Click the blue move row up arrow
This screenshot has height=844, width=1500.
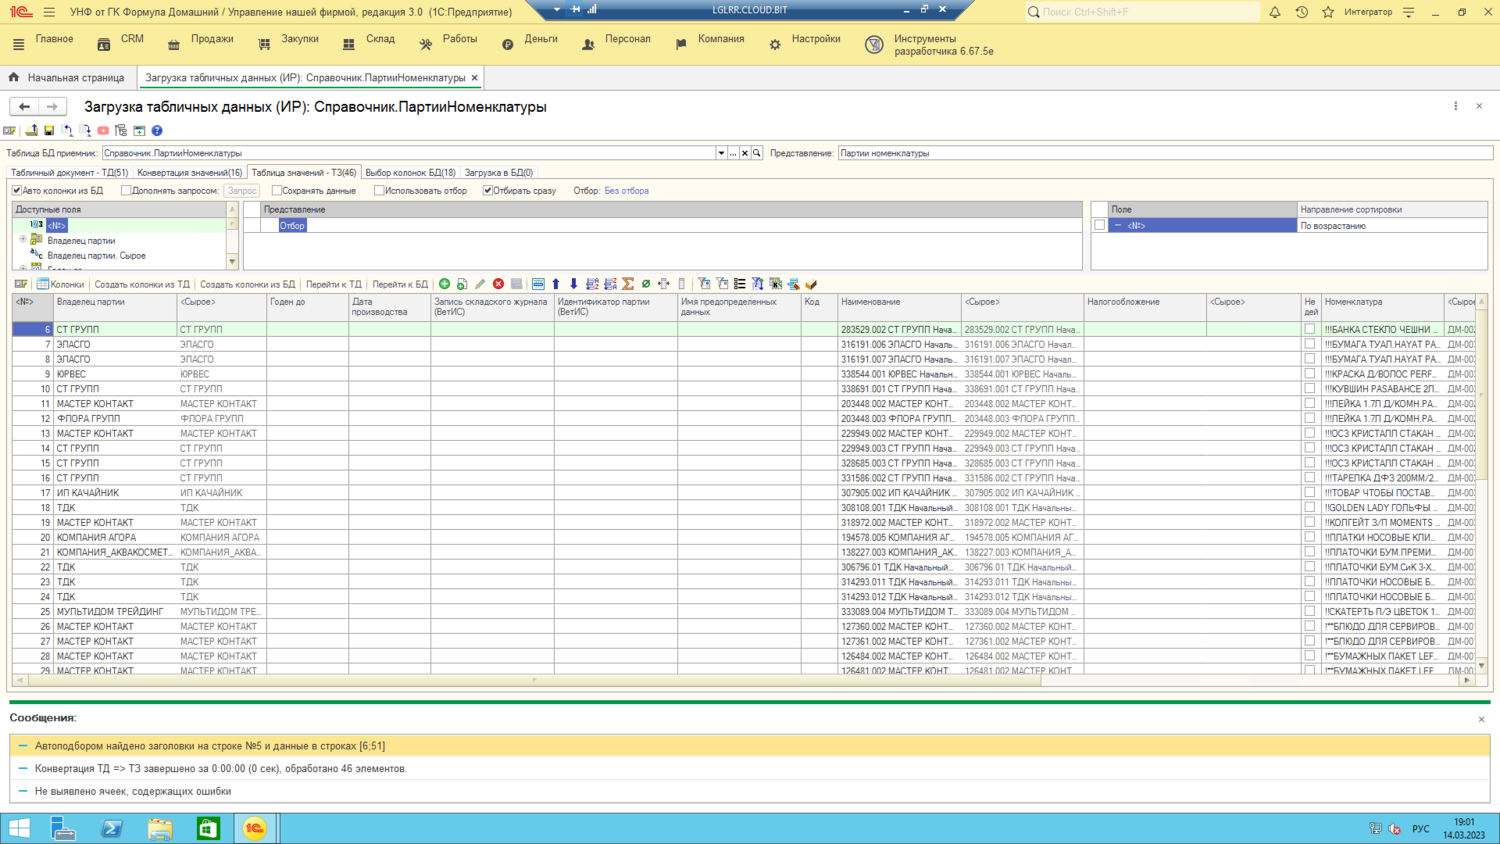[556, 284]
